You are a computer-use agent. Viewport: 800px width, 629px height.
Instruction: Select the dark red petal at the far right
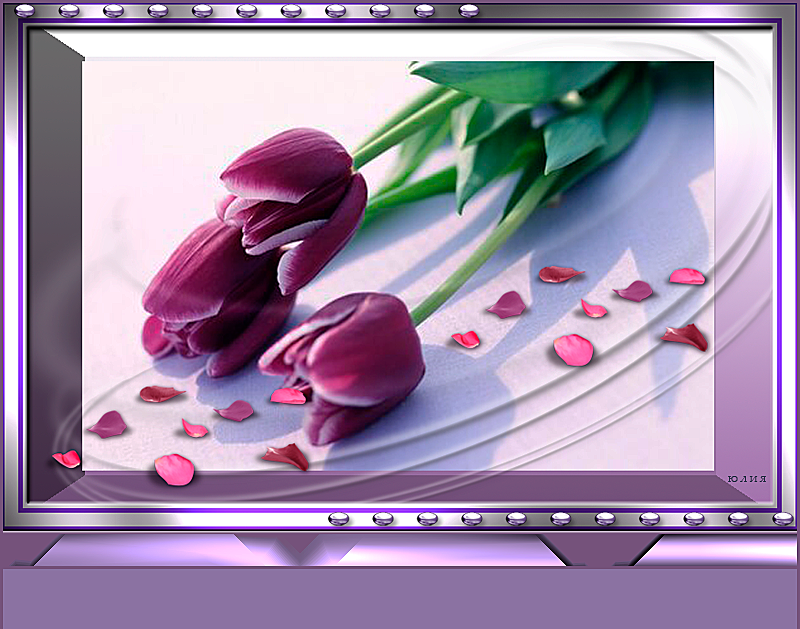[x=685, y=336]
